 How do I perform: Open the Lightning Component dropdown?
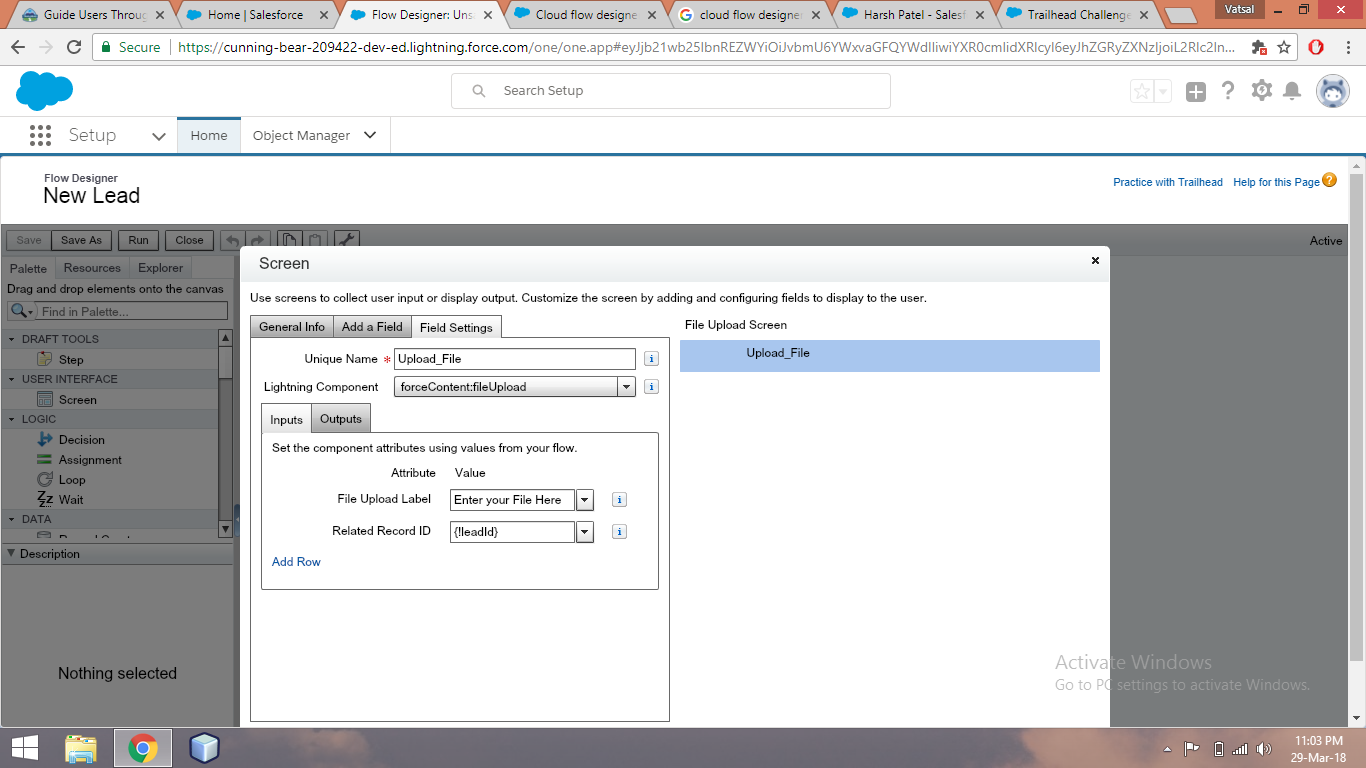626,387
